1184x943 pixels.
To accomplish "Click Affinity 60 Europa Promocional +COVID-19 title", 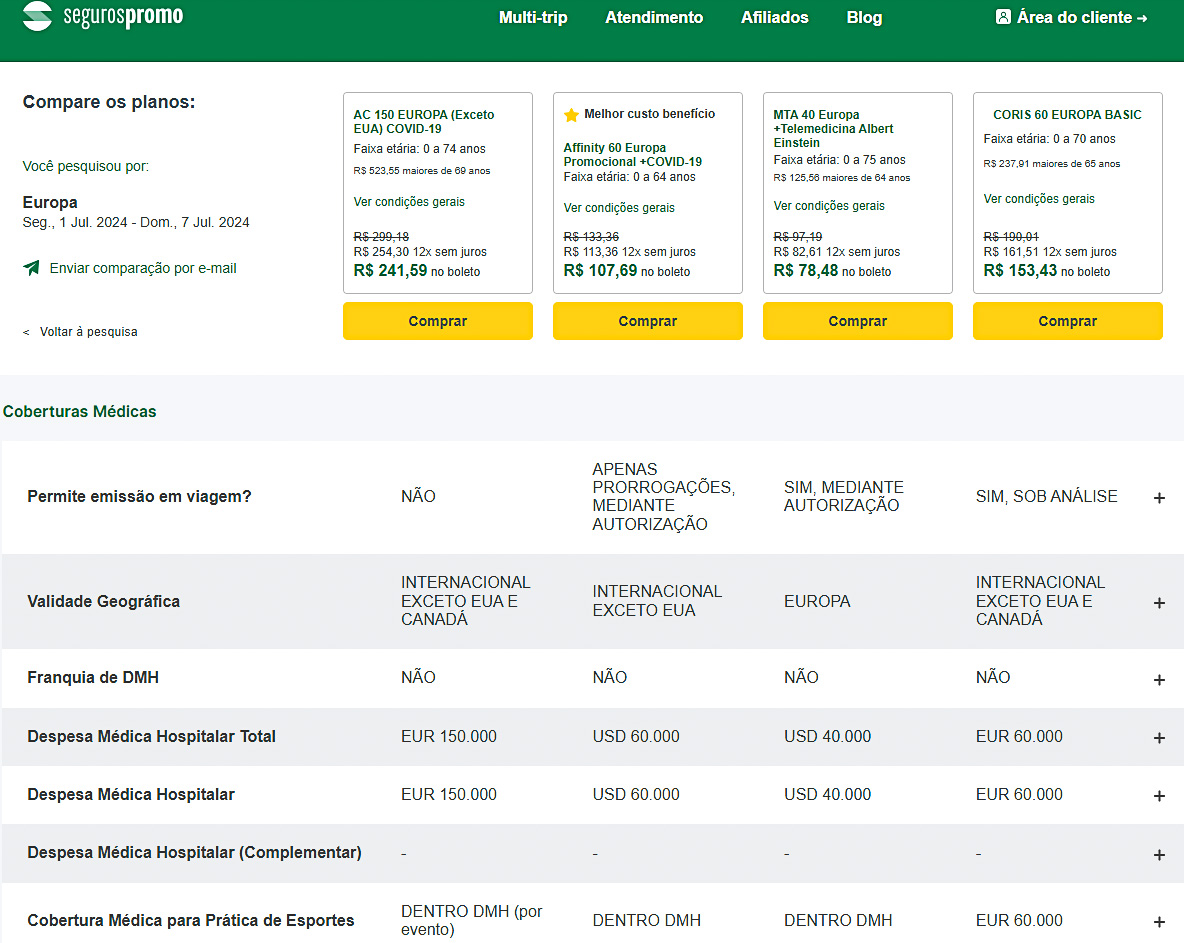I will [x=633, y=155].
